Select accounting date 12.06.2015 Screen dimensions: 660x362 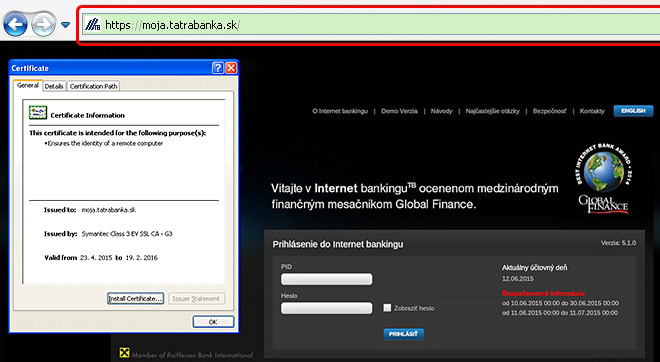(518, 279)
